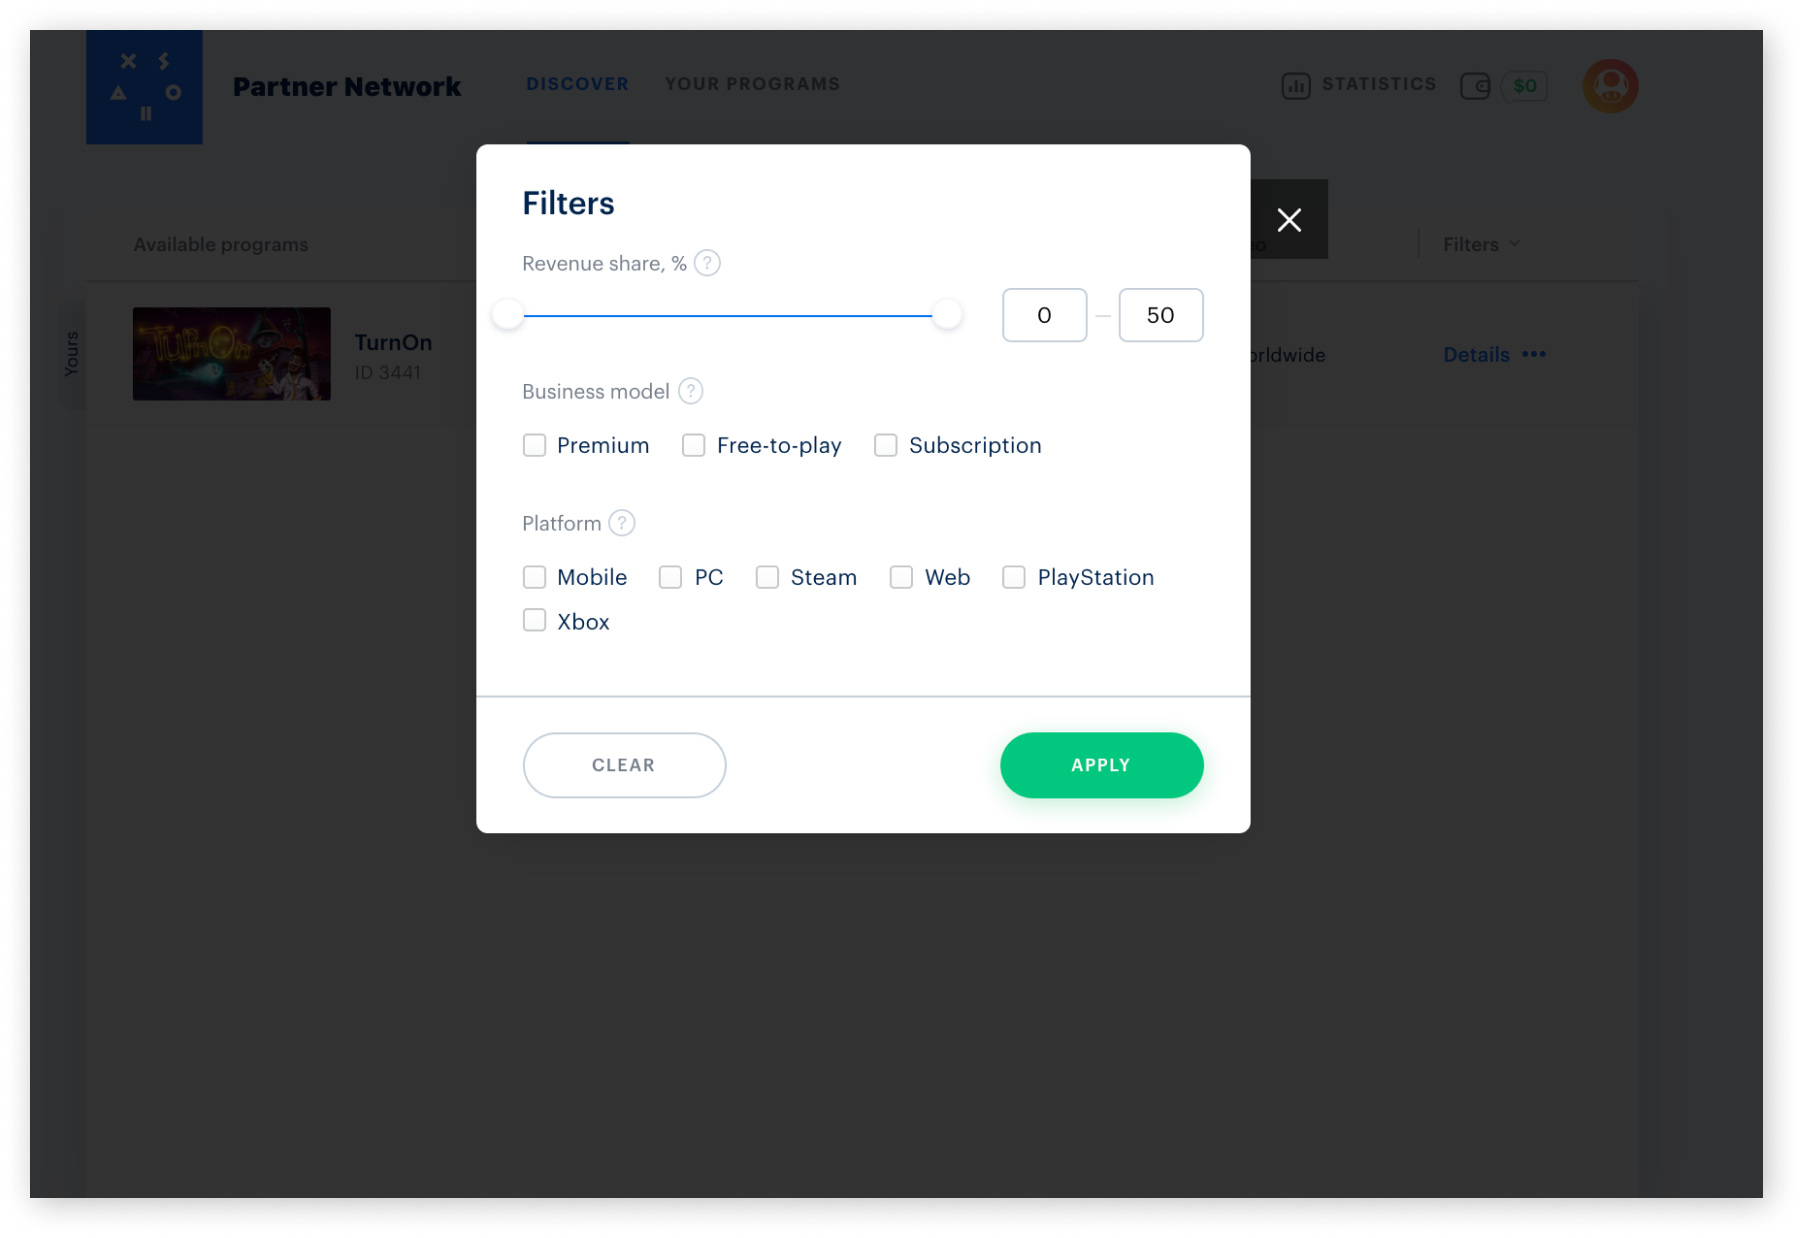Click the three-dots more options icon
1803x1238 pixels.
click(x=1534, y=354)
